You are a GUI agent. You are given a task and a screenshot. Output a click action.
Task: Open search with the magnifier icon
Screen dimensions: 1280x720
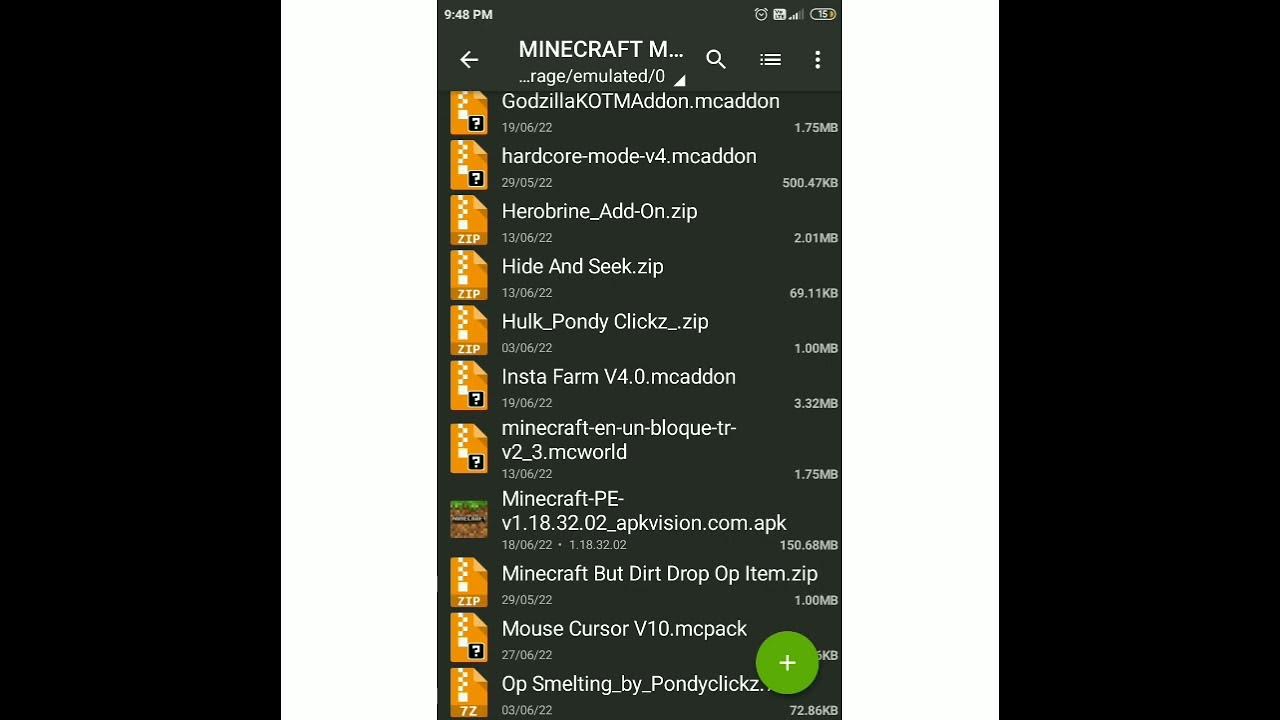tap(716, 60)
